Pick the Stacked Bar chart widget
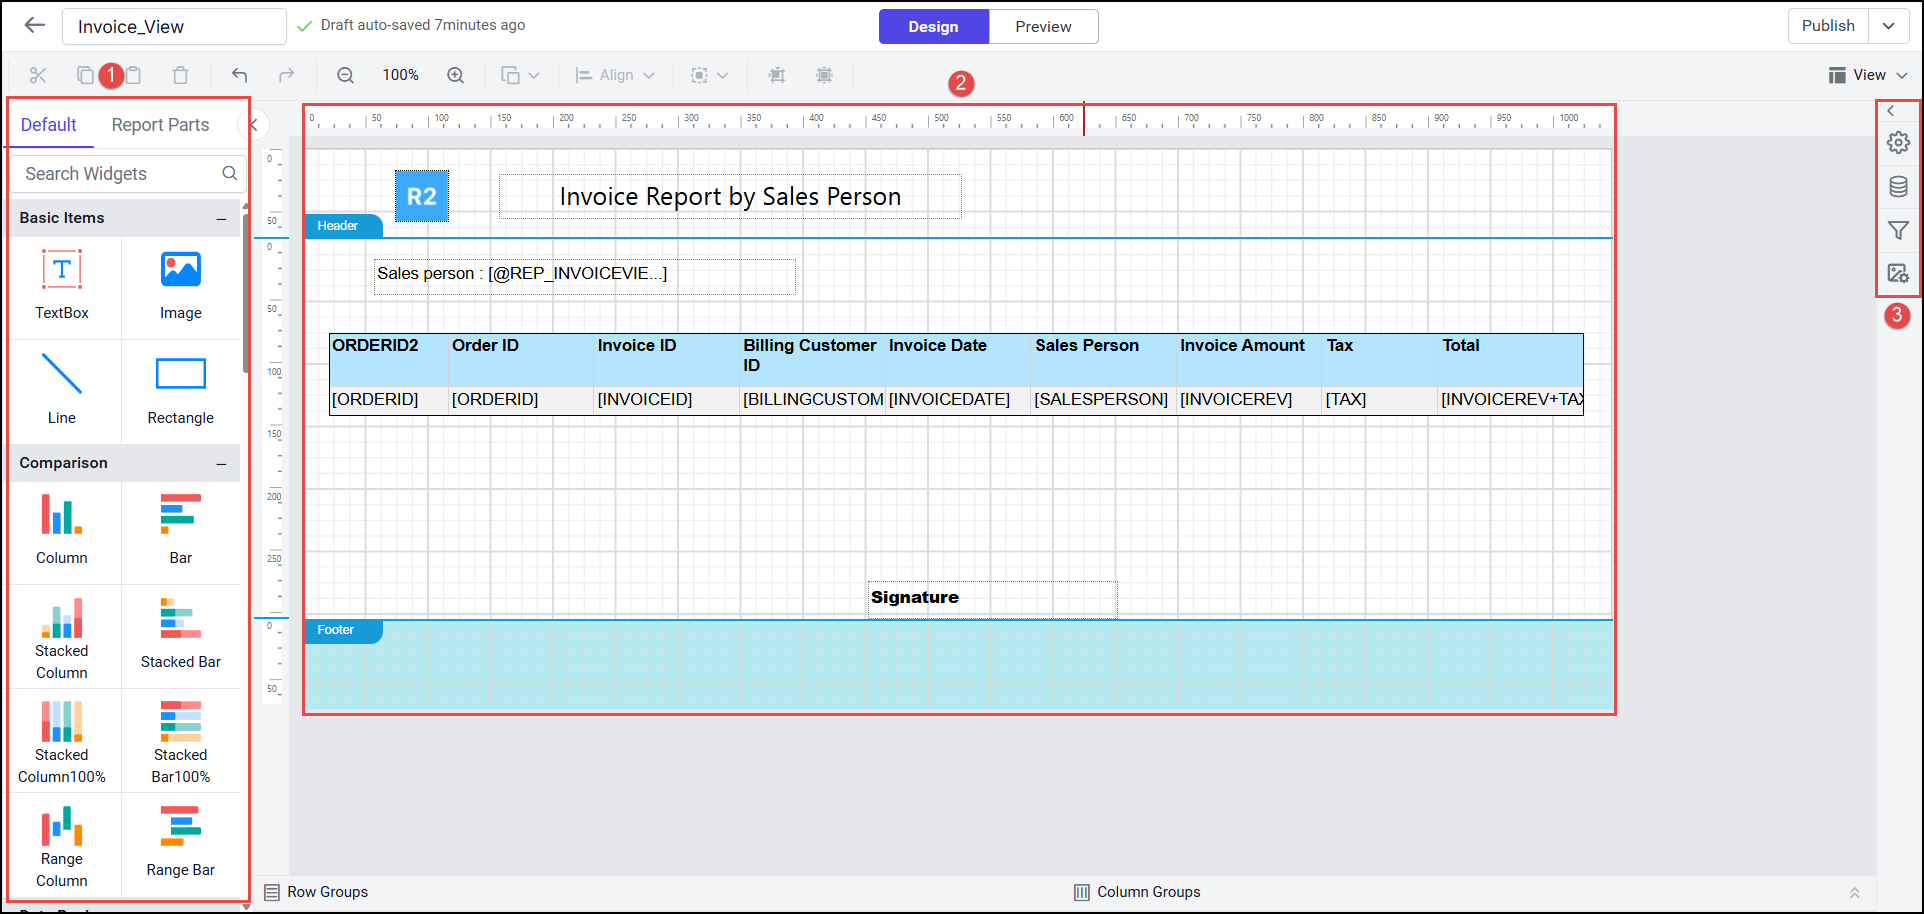This screenshot has width=1924, height=914. [x=180, y=634]
